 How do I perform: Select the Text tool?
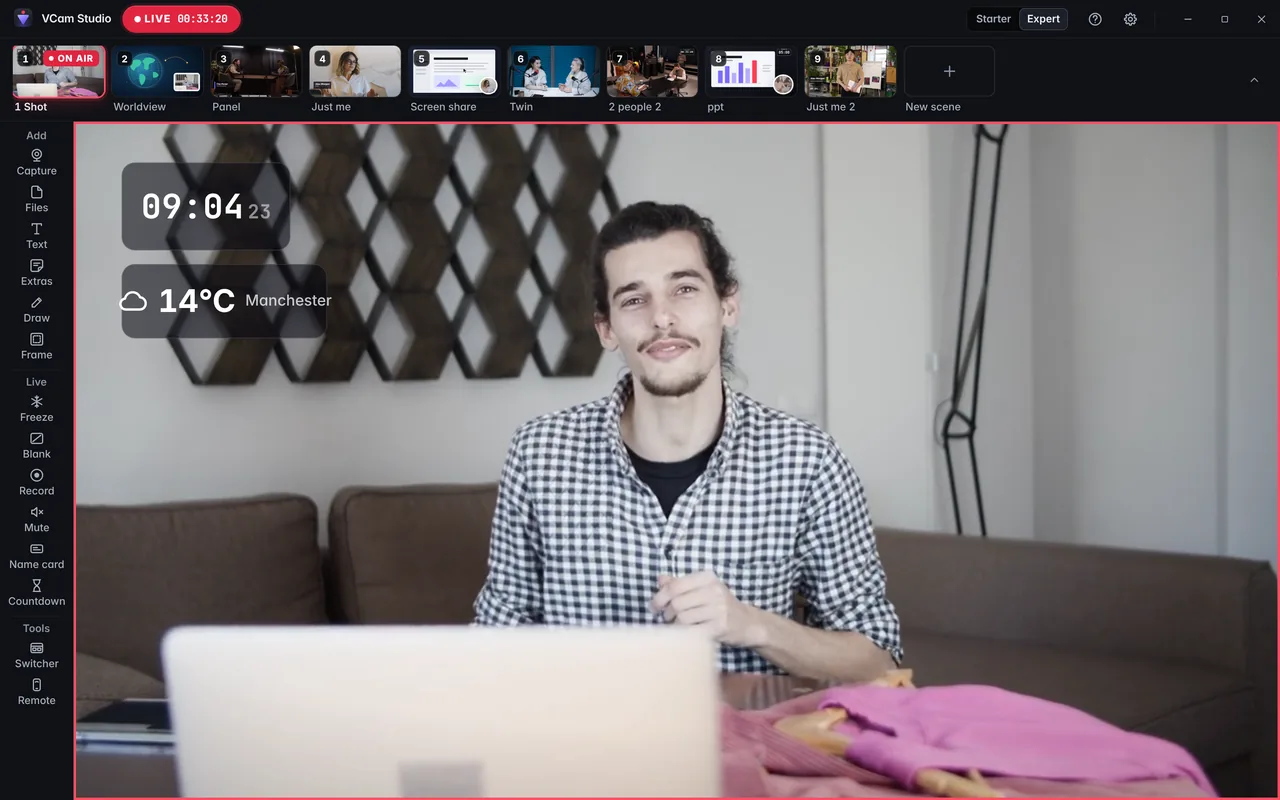(x=36, y=236)
